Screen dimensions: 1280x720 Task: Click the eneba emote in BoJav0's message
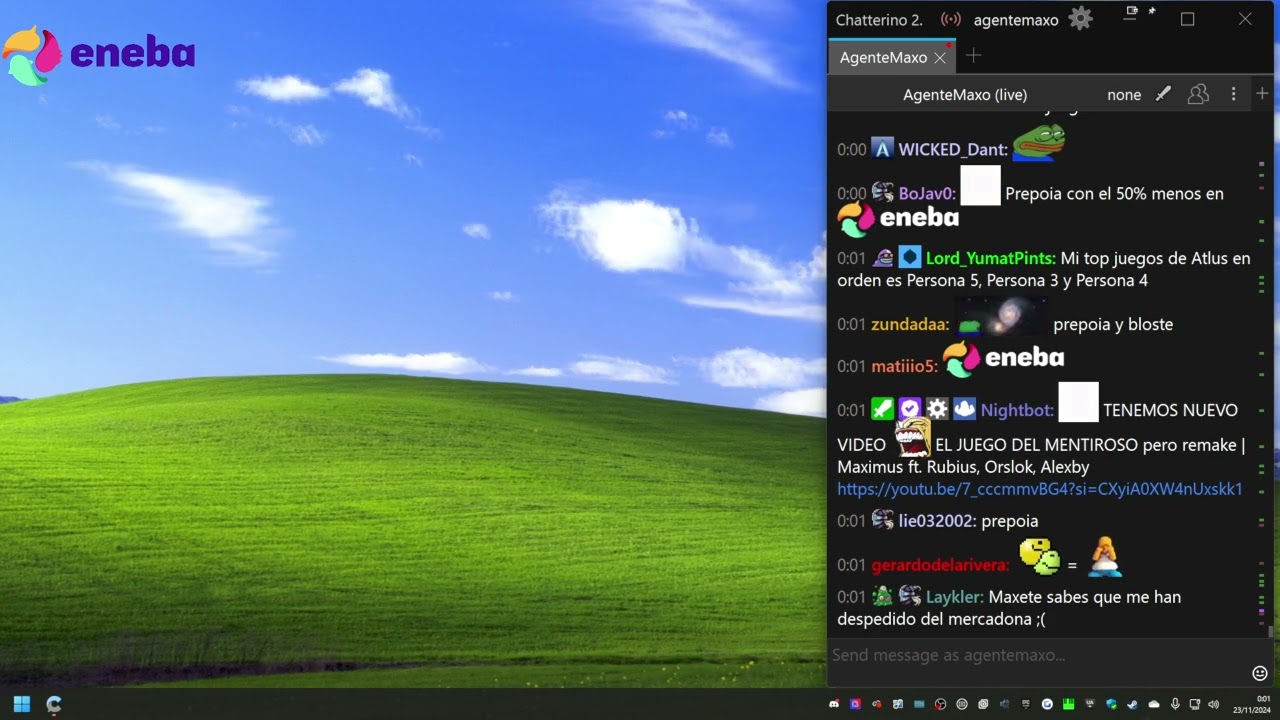click(898, 218)
